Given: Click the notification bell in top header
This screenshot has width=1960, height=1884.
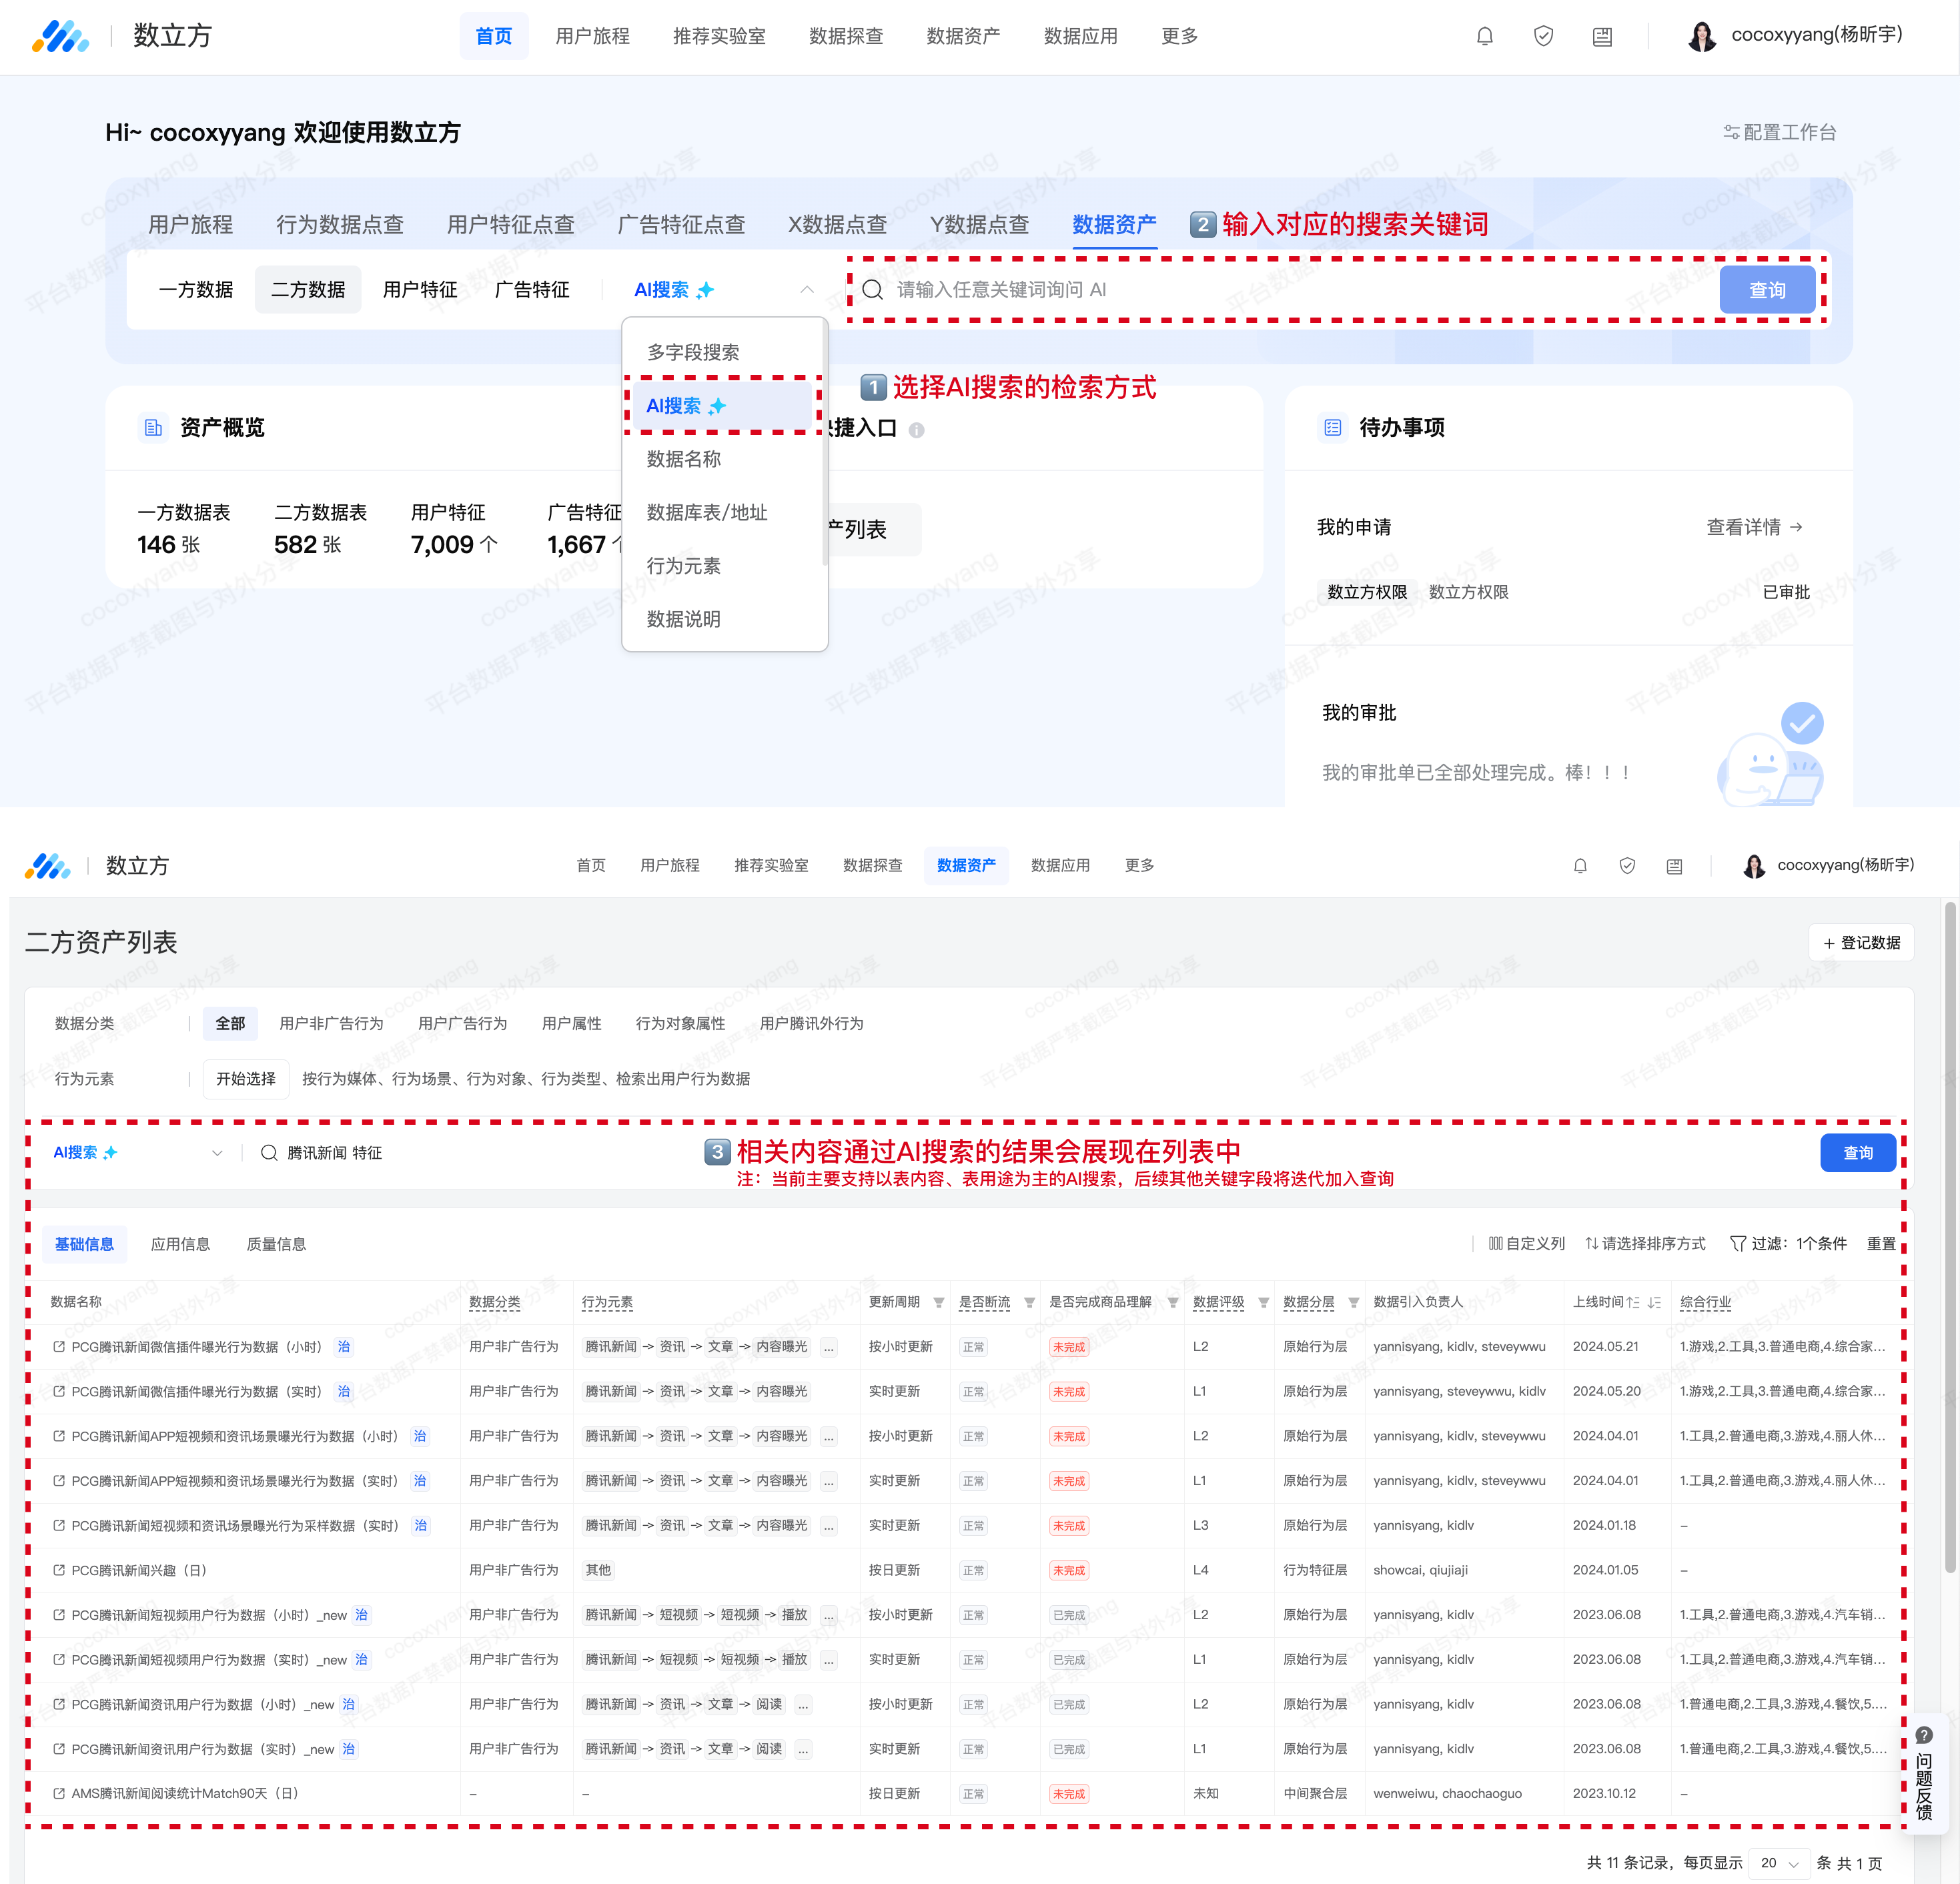Looking at the screenshot, I should (1484, 37).
